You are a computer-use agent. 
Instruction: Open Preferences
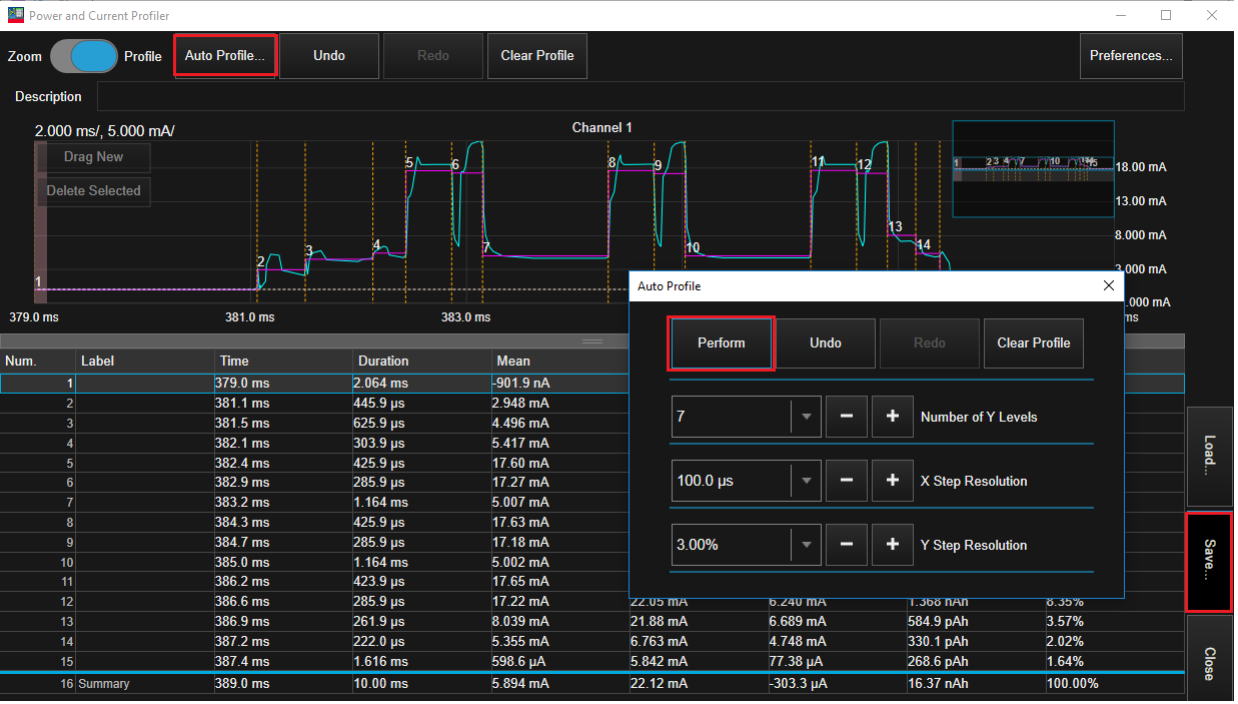coord(1131,56)
